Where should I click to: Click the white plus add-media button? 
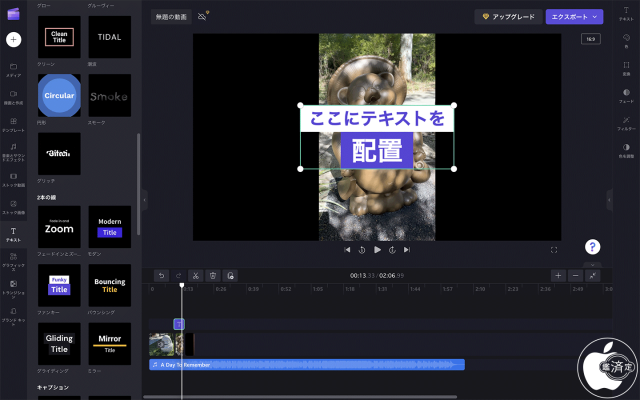[13, 40]
